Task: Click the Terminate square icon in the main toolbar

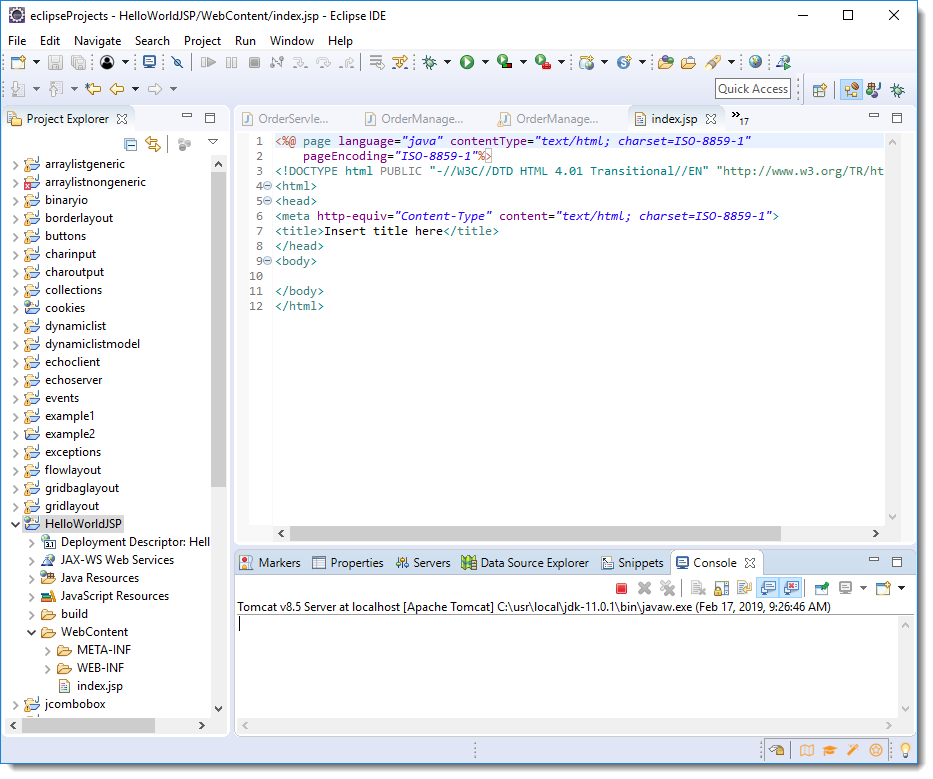Action: click(x=254, y=62)
